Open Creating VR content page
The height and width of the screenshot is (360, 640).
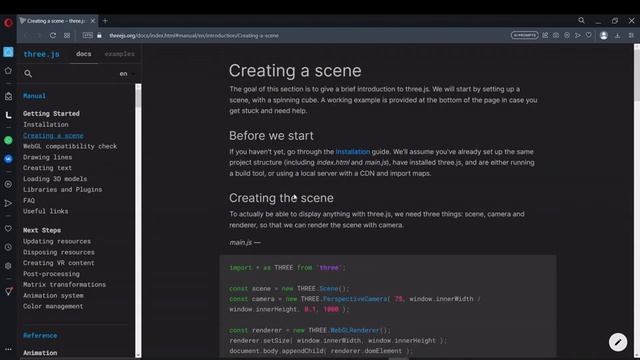tap(59, 263)
